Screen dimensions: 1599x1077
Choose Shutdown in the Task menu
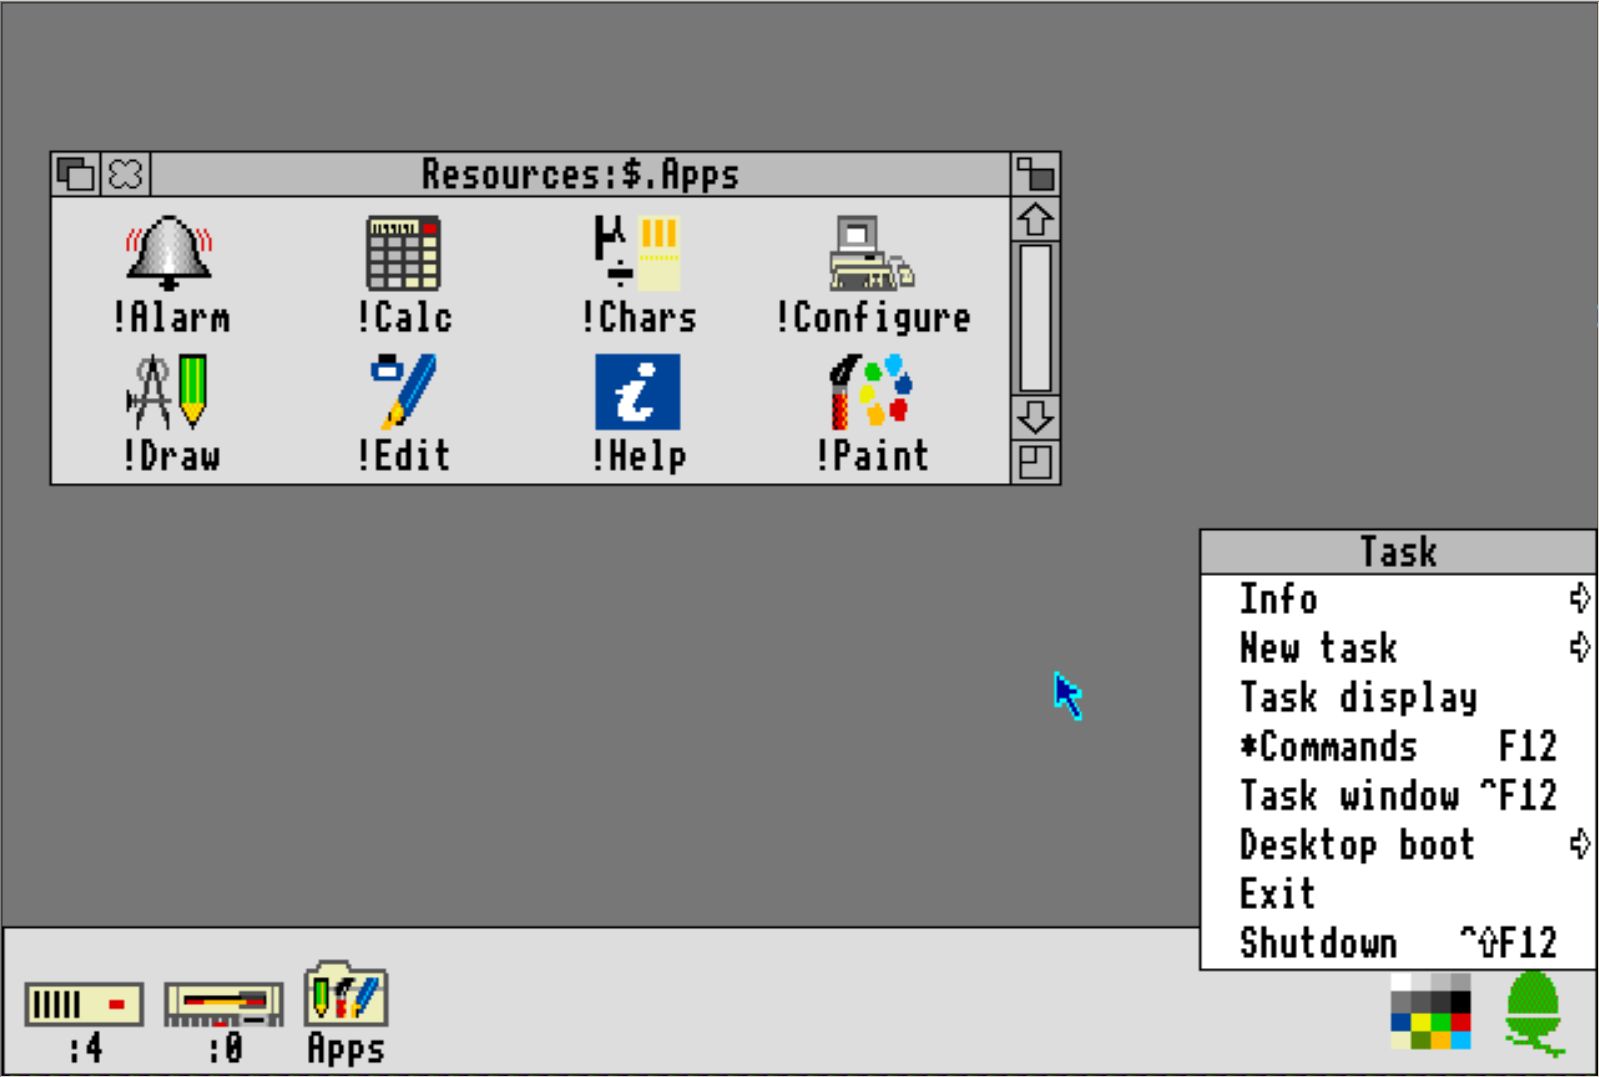pos(1398,942)
